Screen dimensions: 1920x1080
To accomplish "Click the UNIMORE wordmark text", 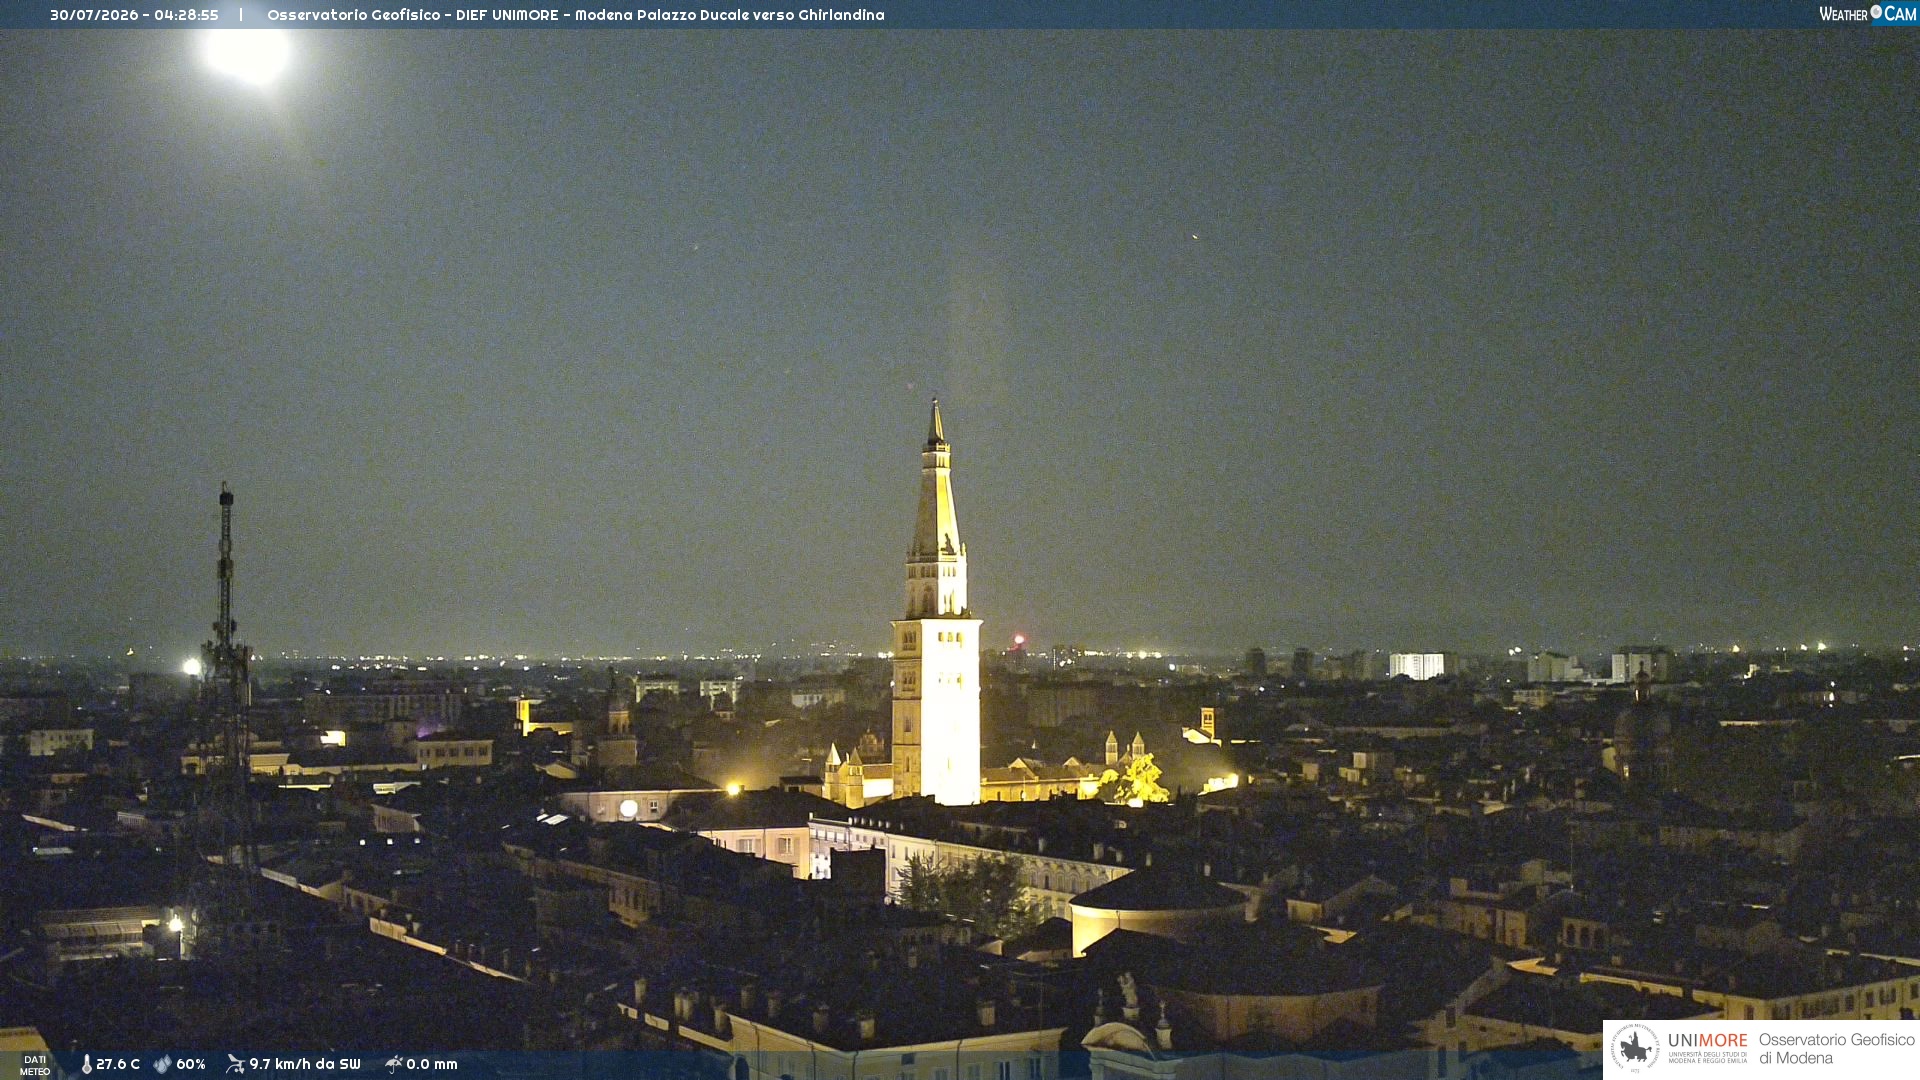I will point(1708,1041).
